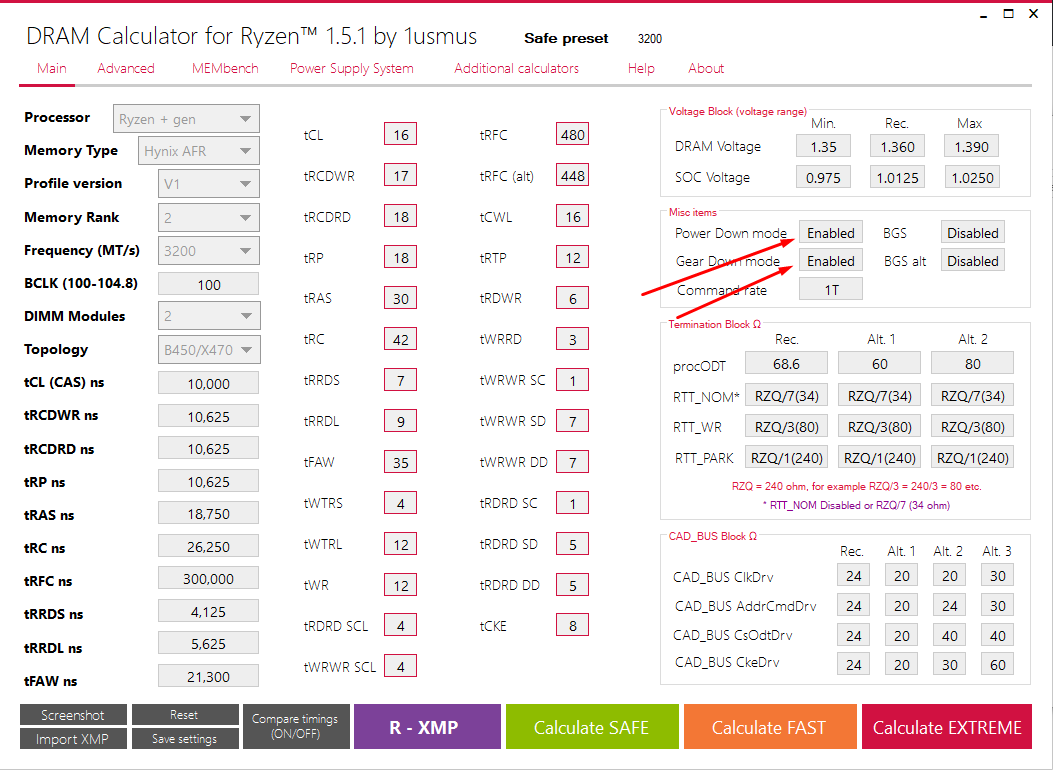
Task: Click CAD_BUS CkeDrv Alt. 3 value 60
Action: 997,664
